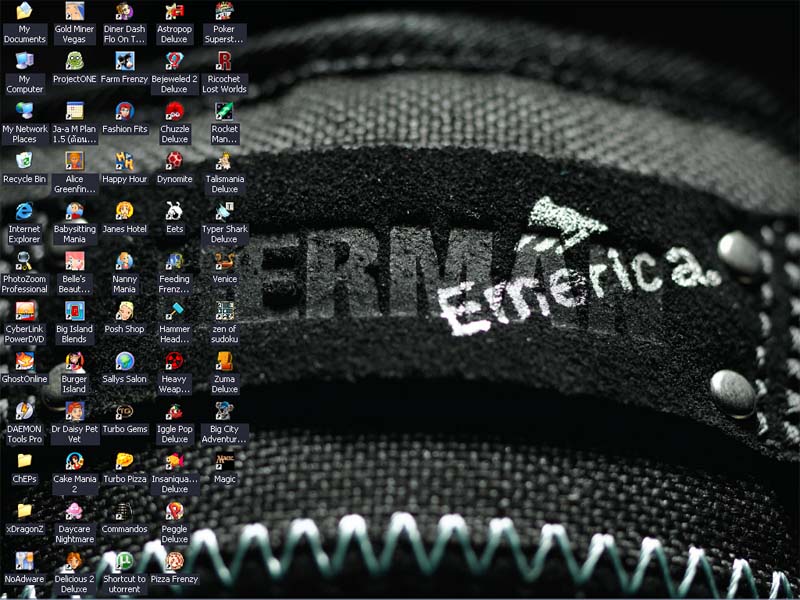Click the My Network Places icon
The width and height of the screenshot is (800, 600).
[24, 111]
